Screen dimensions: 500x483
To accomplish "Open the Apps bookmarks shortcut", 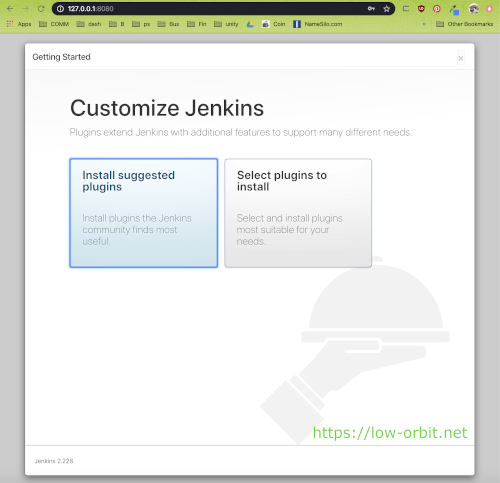I will [x=19, y=24].
